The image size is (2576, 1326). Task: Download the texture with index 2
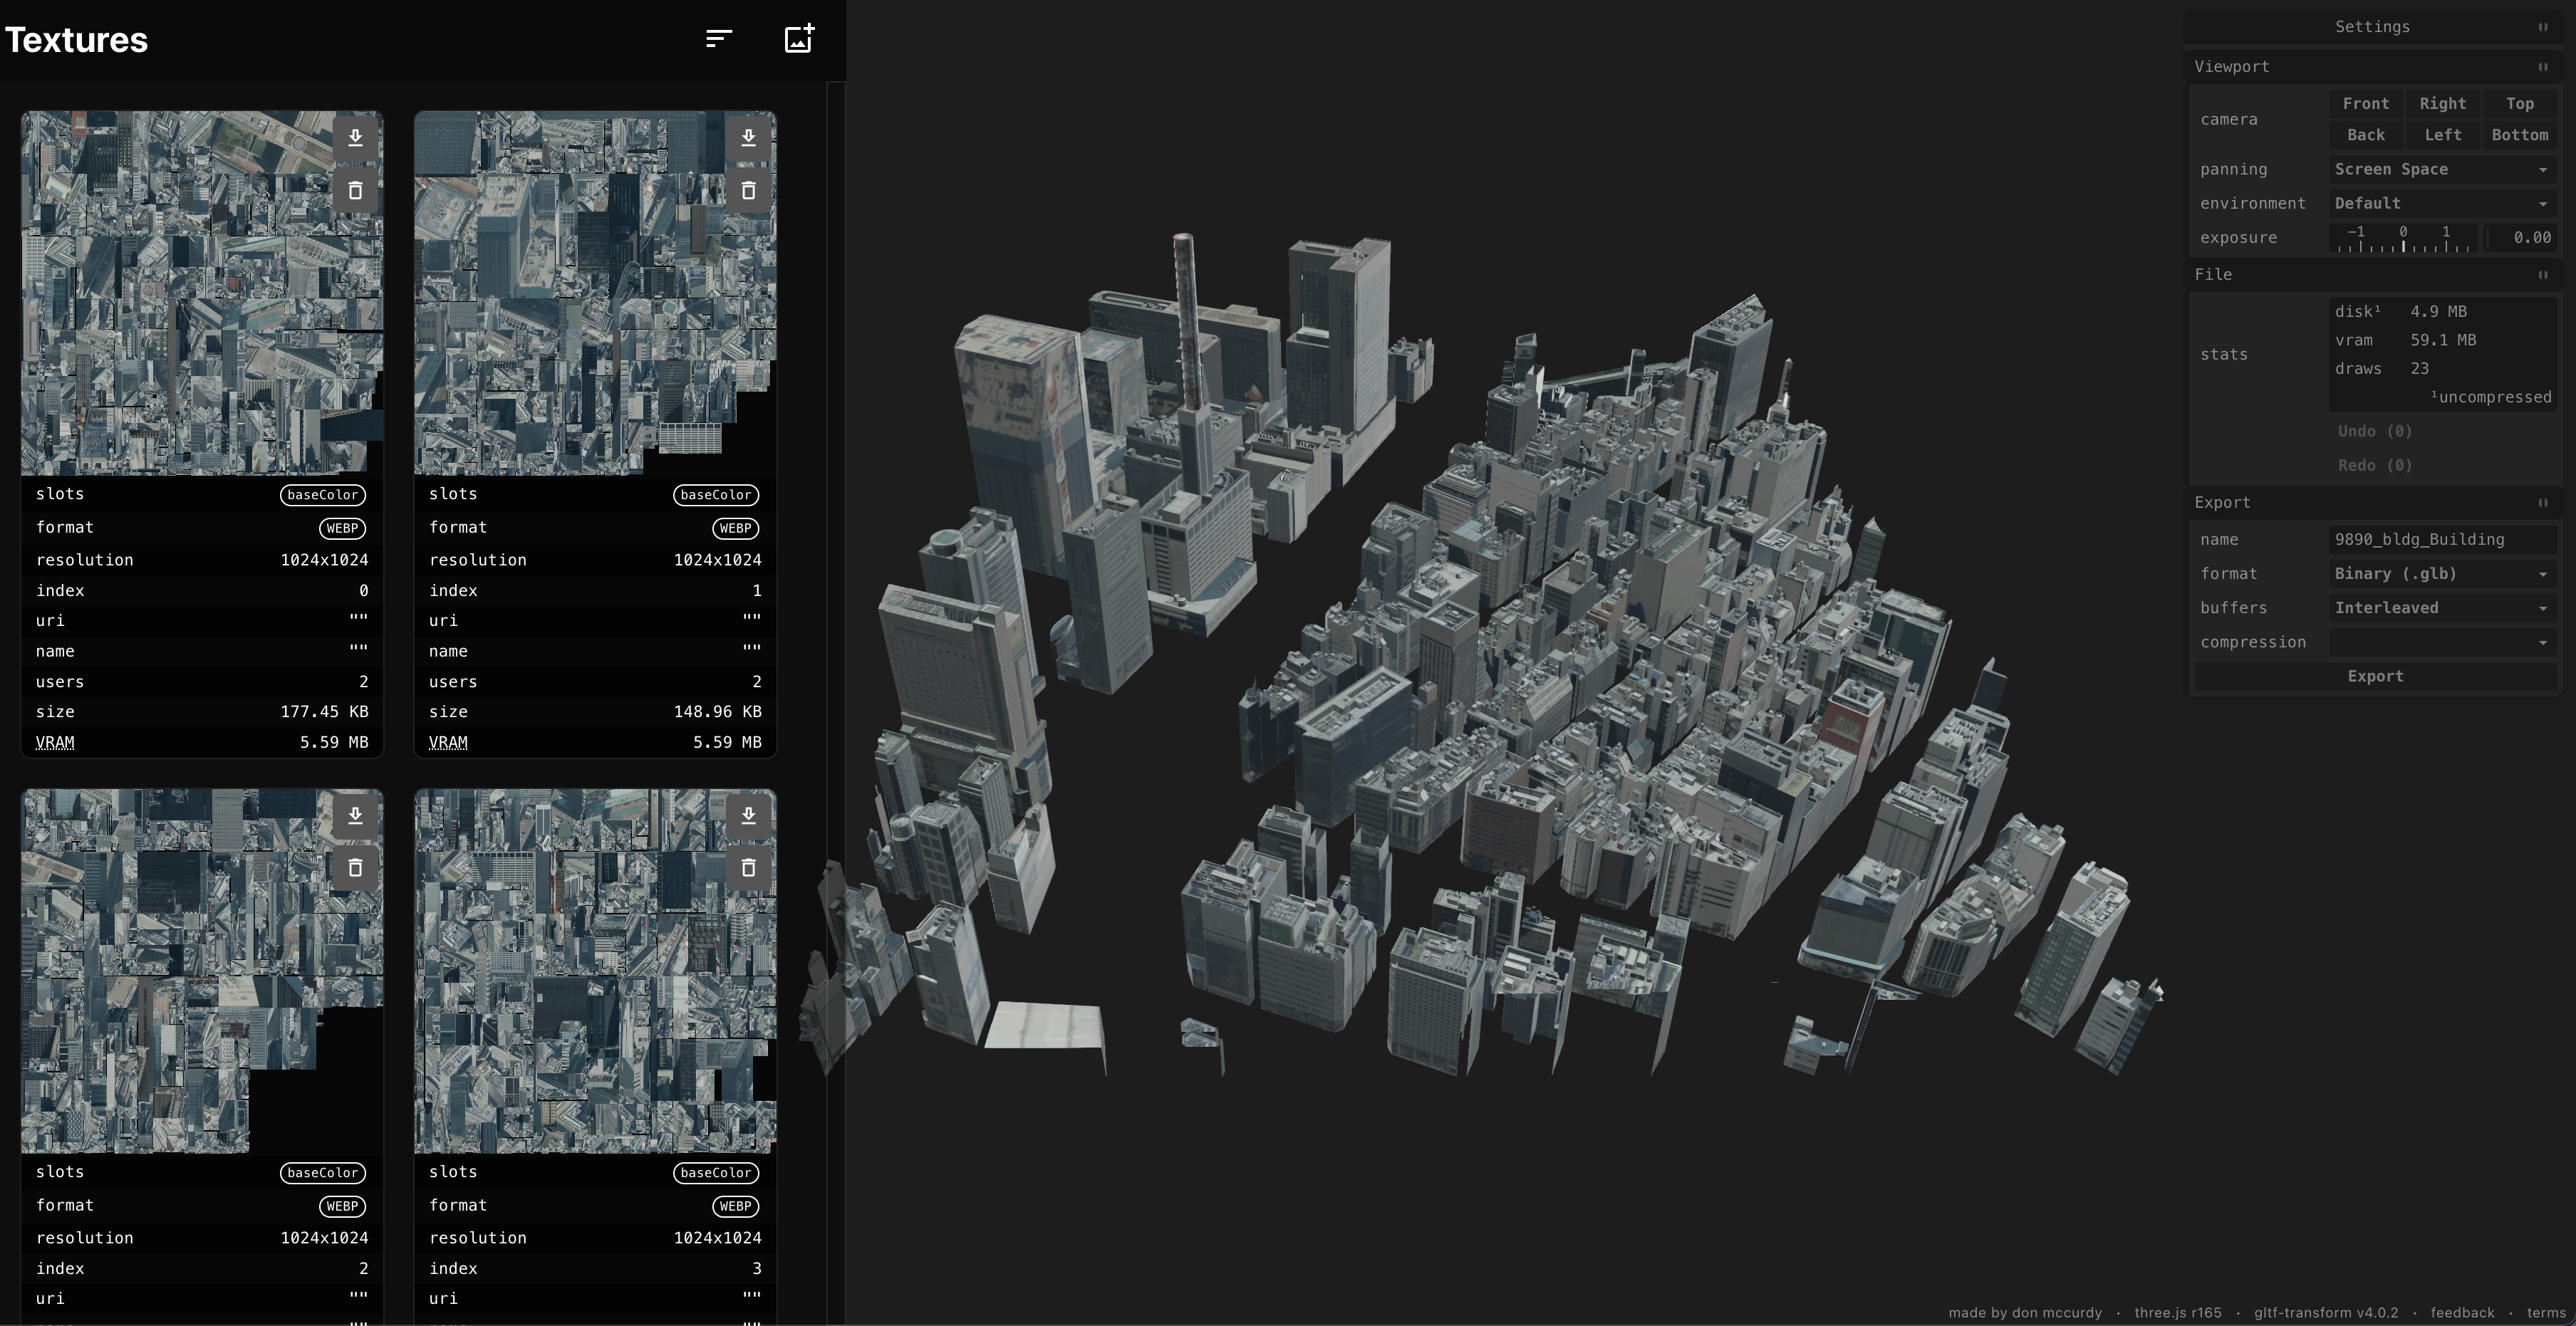pos(355,816)
